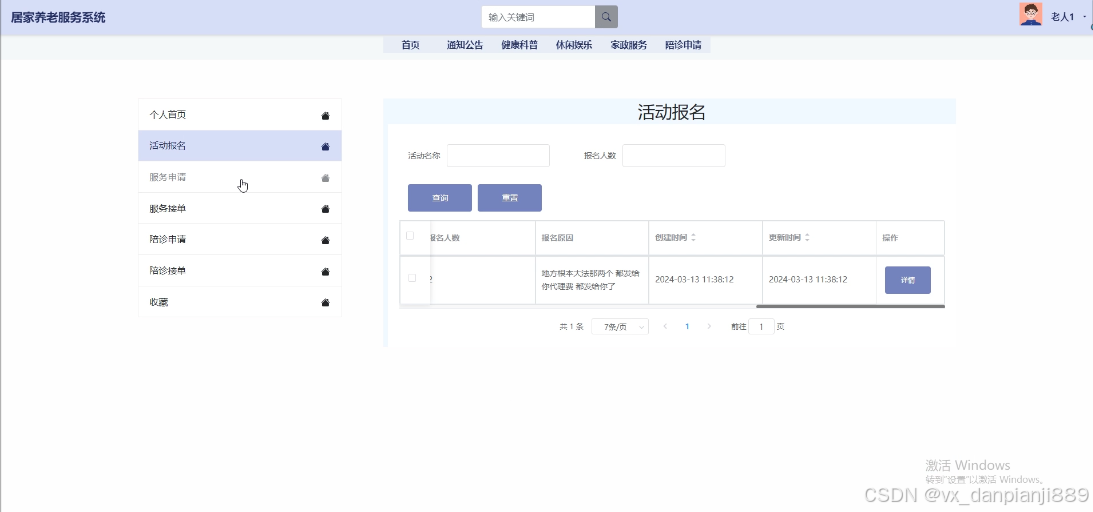The width and height of the screenshot is (1093, 512).
Task: Click the magnifier search icon in header
Action: (x=606, y=17)
